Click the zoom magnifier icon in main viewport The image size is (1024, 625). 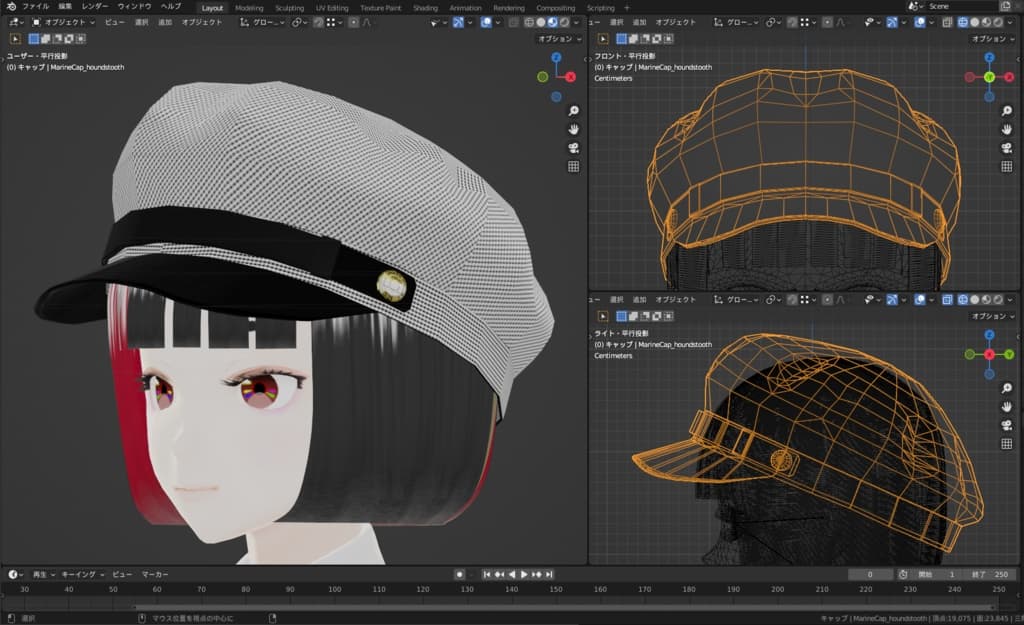[x=574, y=111]
